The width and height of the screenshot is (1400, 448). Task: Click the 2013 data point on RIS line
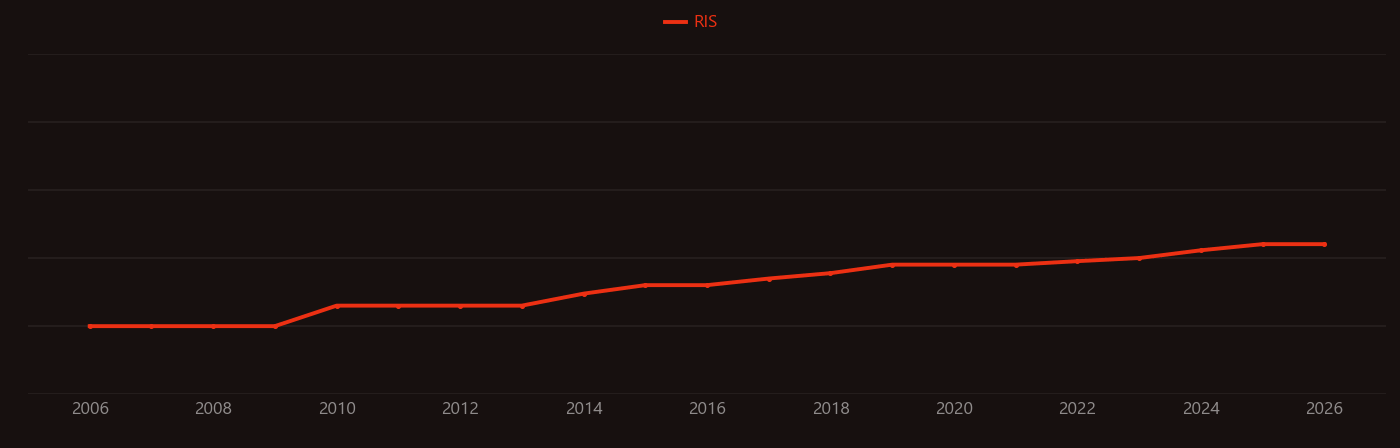pyautogui.click(x=522, y=306)
